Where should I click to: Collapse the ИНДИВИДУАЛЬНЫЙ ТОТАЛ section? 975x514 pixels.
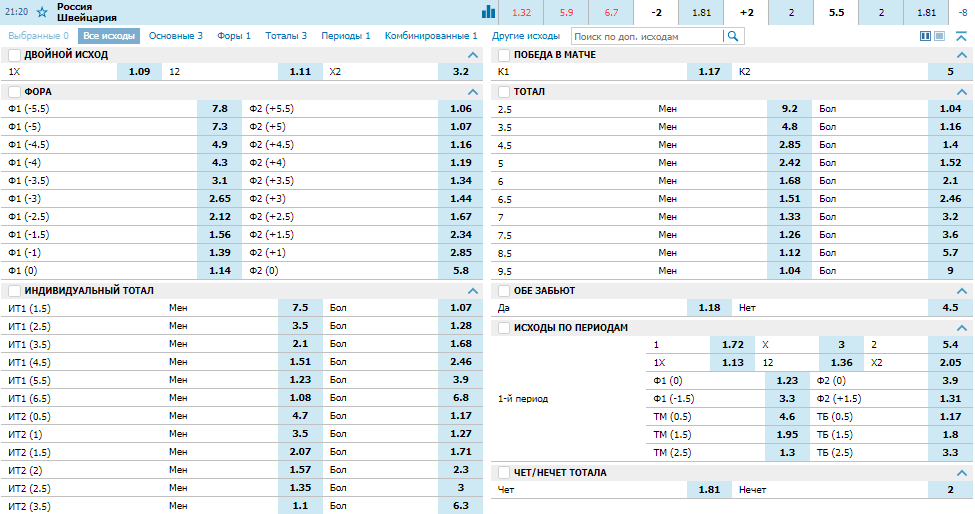click(473, 290)
